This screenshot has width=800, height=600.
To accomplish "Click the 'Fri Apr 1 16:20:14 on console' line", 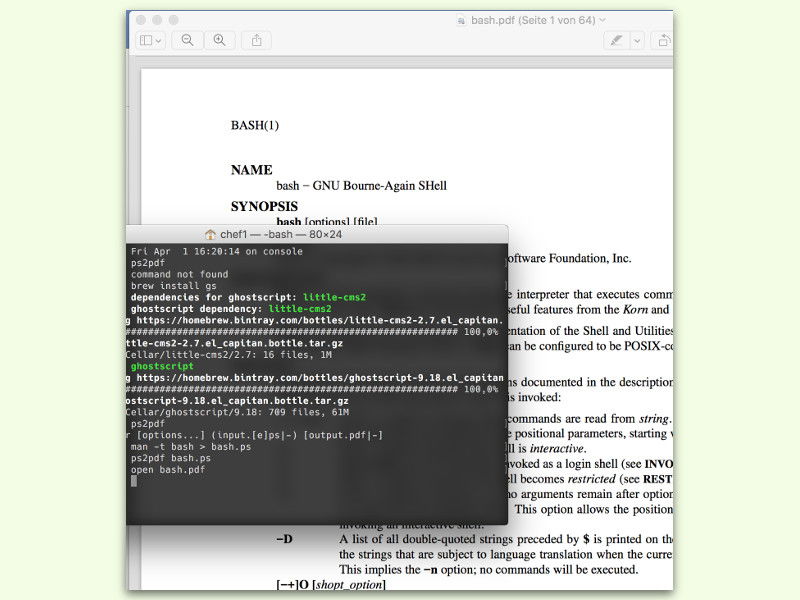I will point(217,251).
